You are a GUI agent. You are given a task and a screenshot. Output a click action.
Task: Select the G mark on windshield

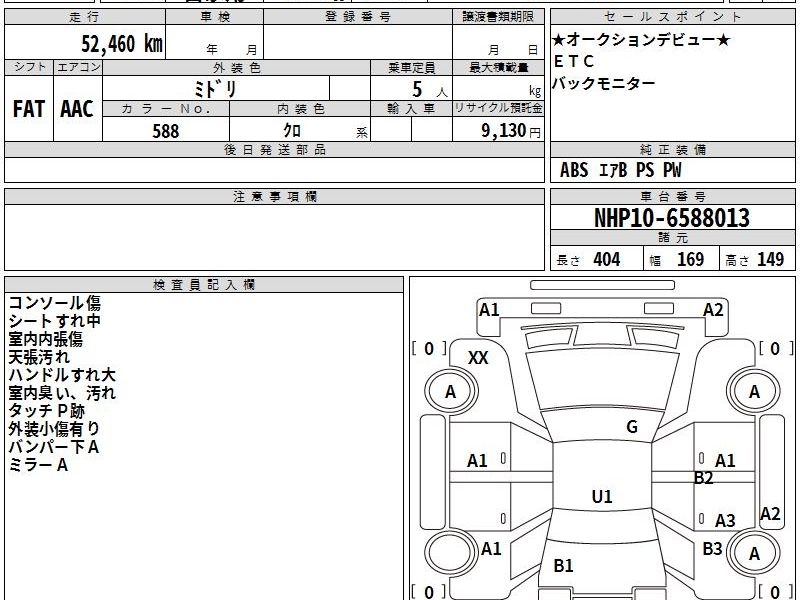632,427
